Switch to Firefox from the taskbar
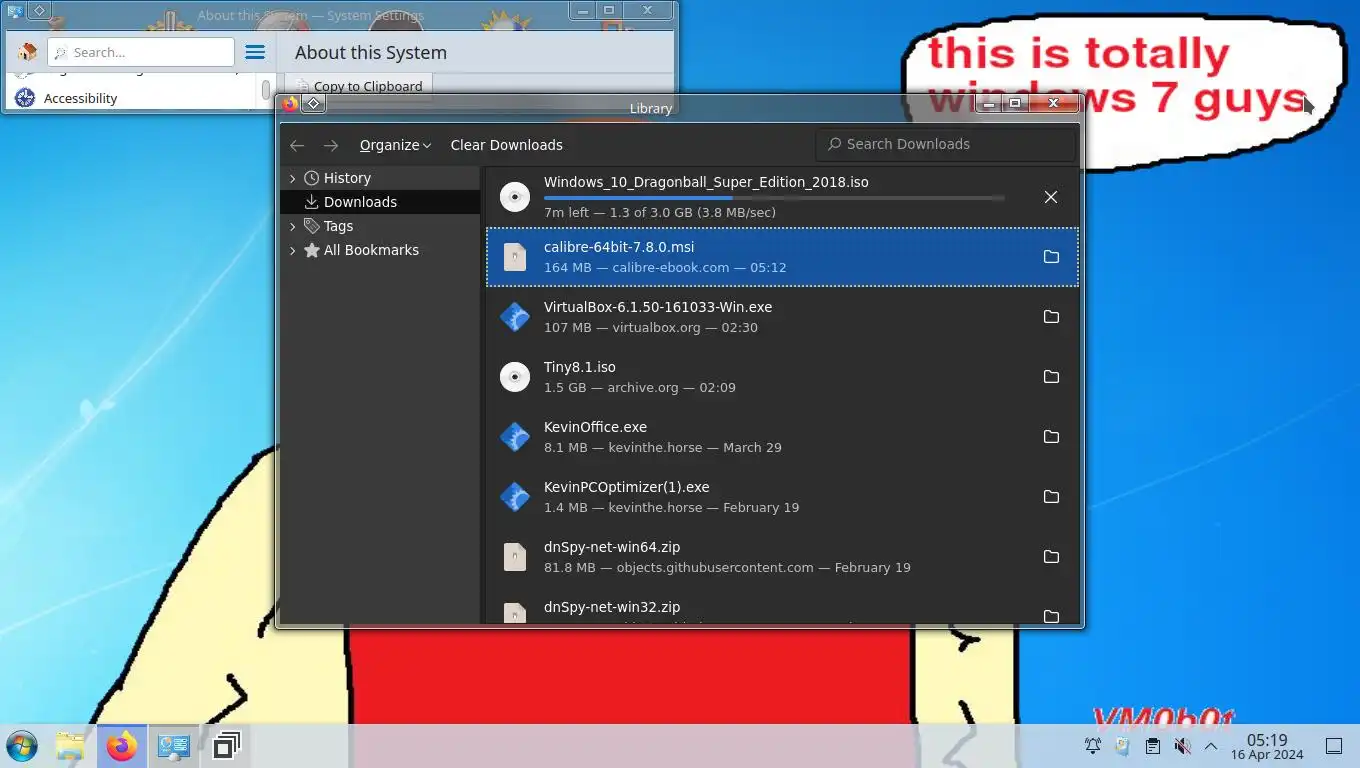1360x768 pixels. pos(122,746)
